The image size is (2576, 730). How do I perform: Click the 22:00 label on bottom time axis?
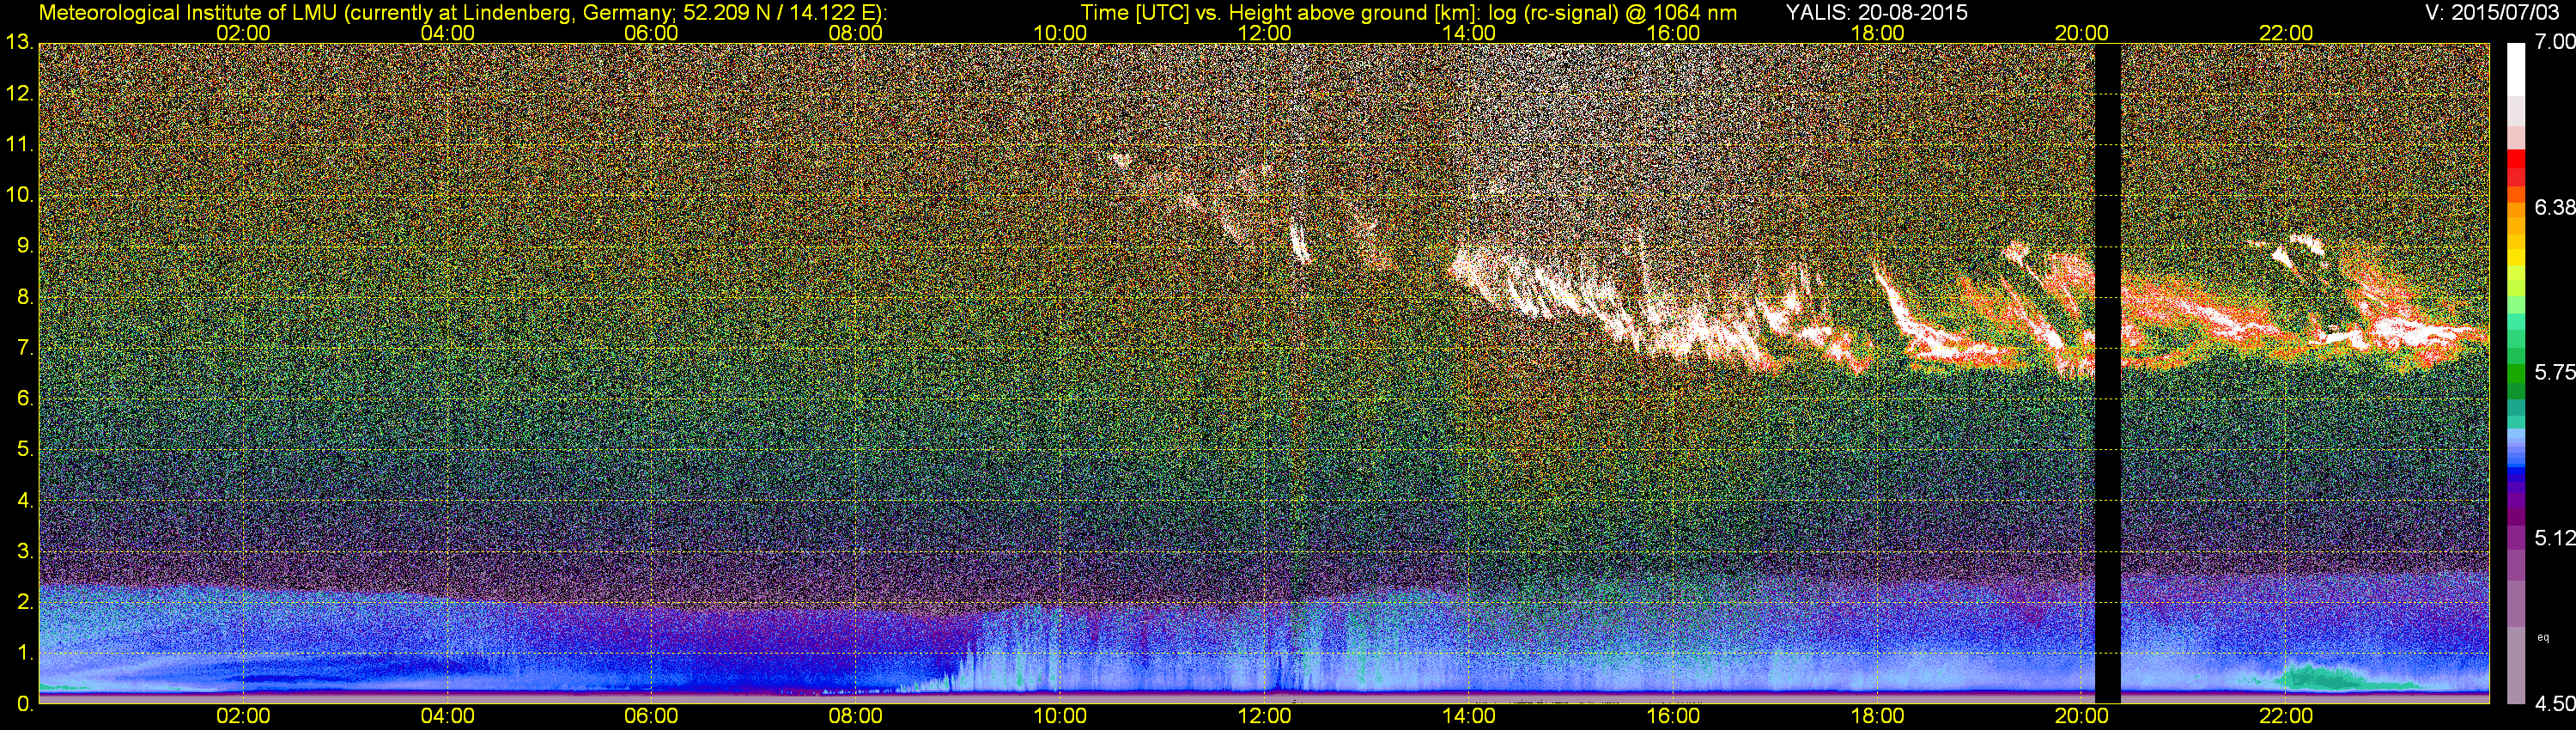2286,716
